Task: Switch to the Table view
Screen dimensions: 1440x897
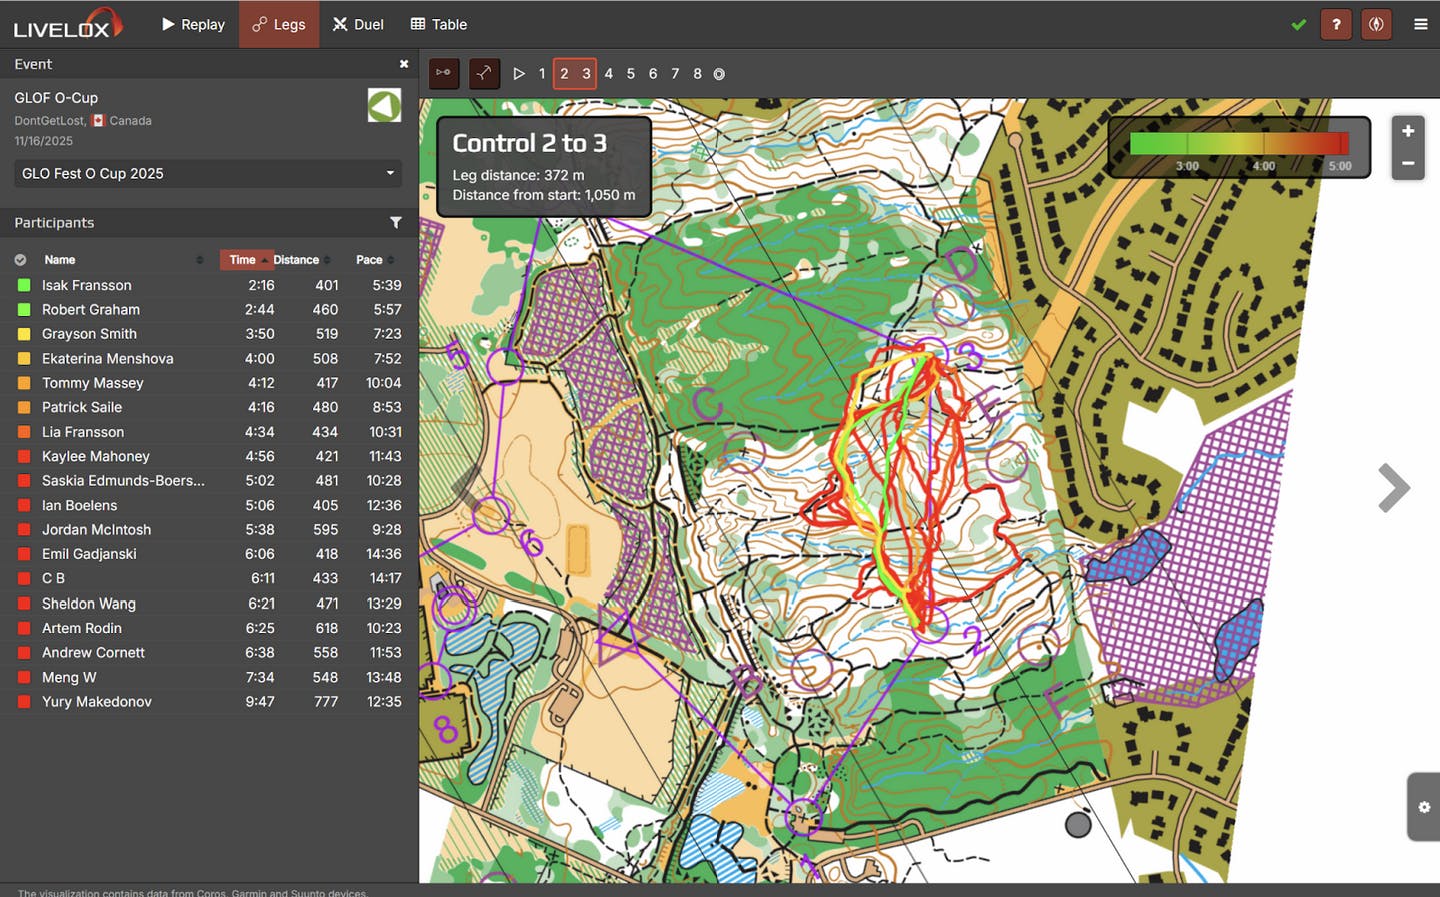Action: pyautogui.click(x=439, y=24)
